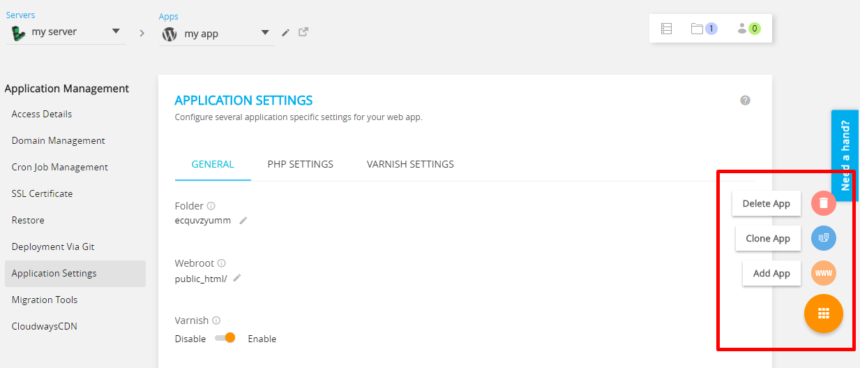Screen dimensions: 860x368
Task: Edit the Webroot path pencil icon
Action: coord(237,278)
